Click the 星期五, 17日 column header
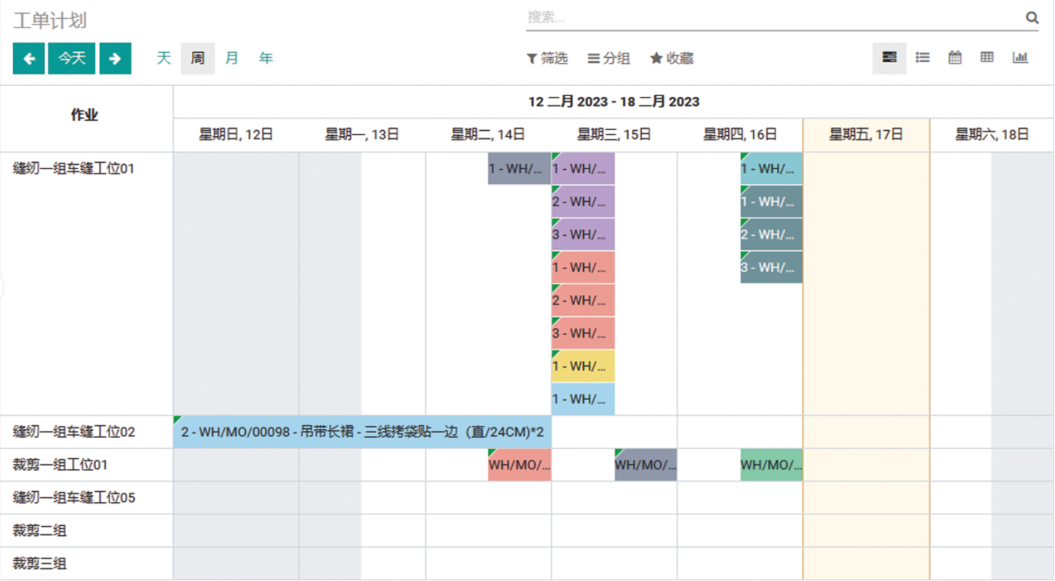This screenshot has height=581, width=1055. 866,135
